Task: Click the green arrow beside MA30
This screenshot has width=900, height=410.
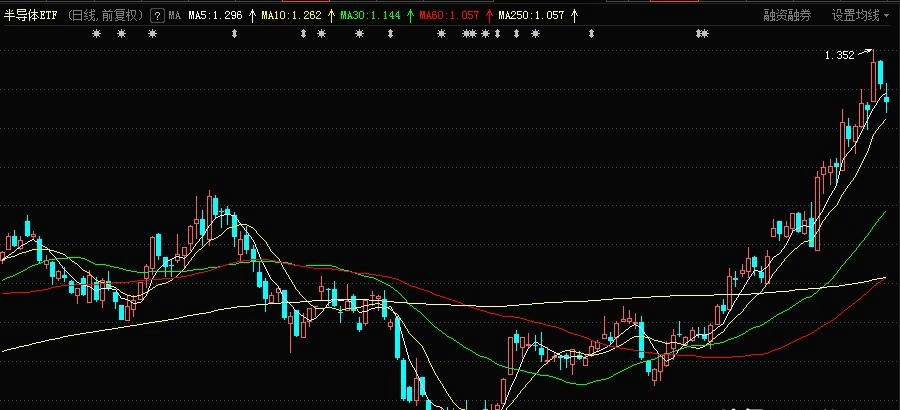Action: click(x=410, y=16)
